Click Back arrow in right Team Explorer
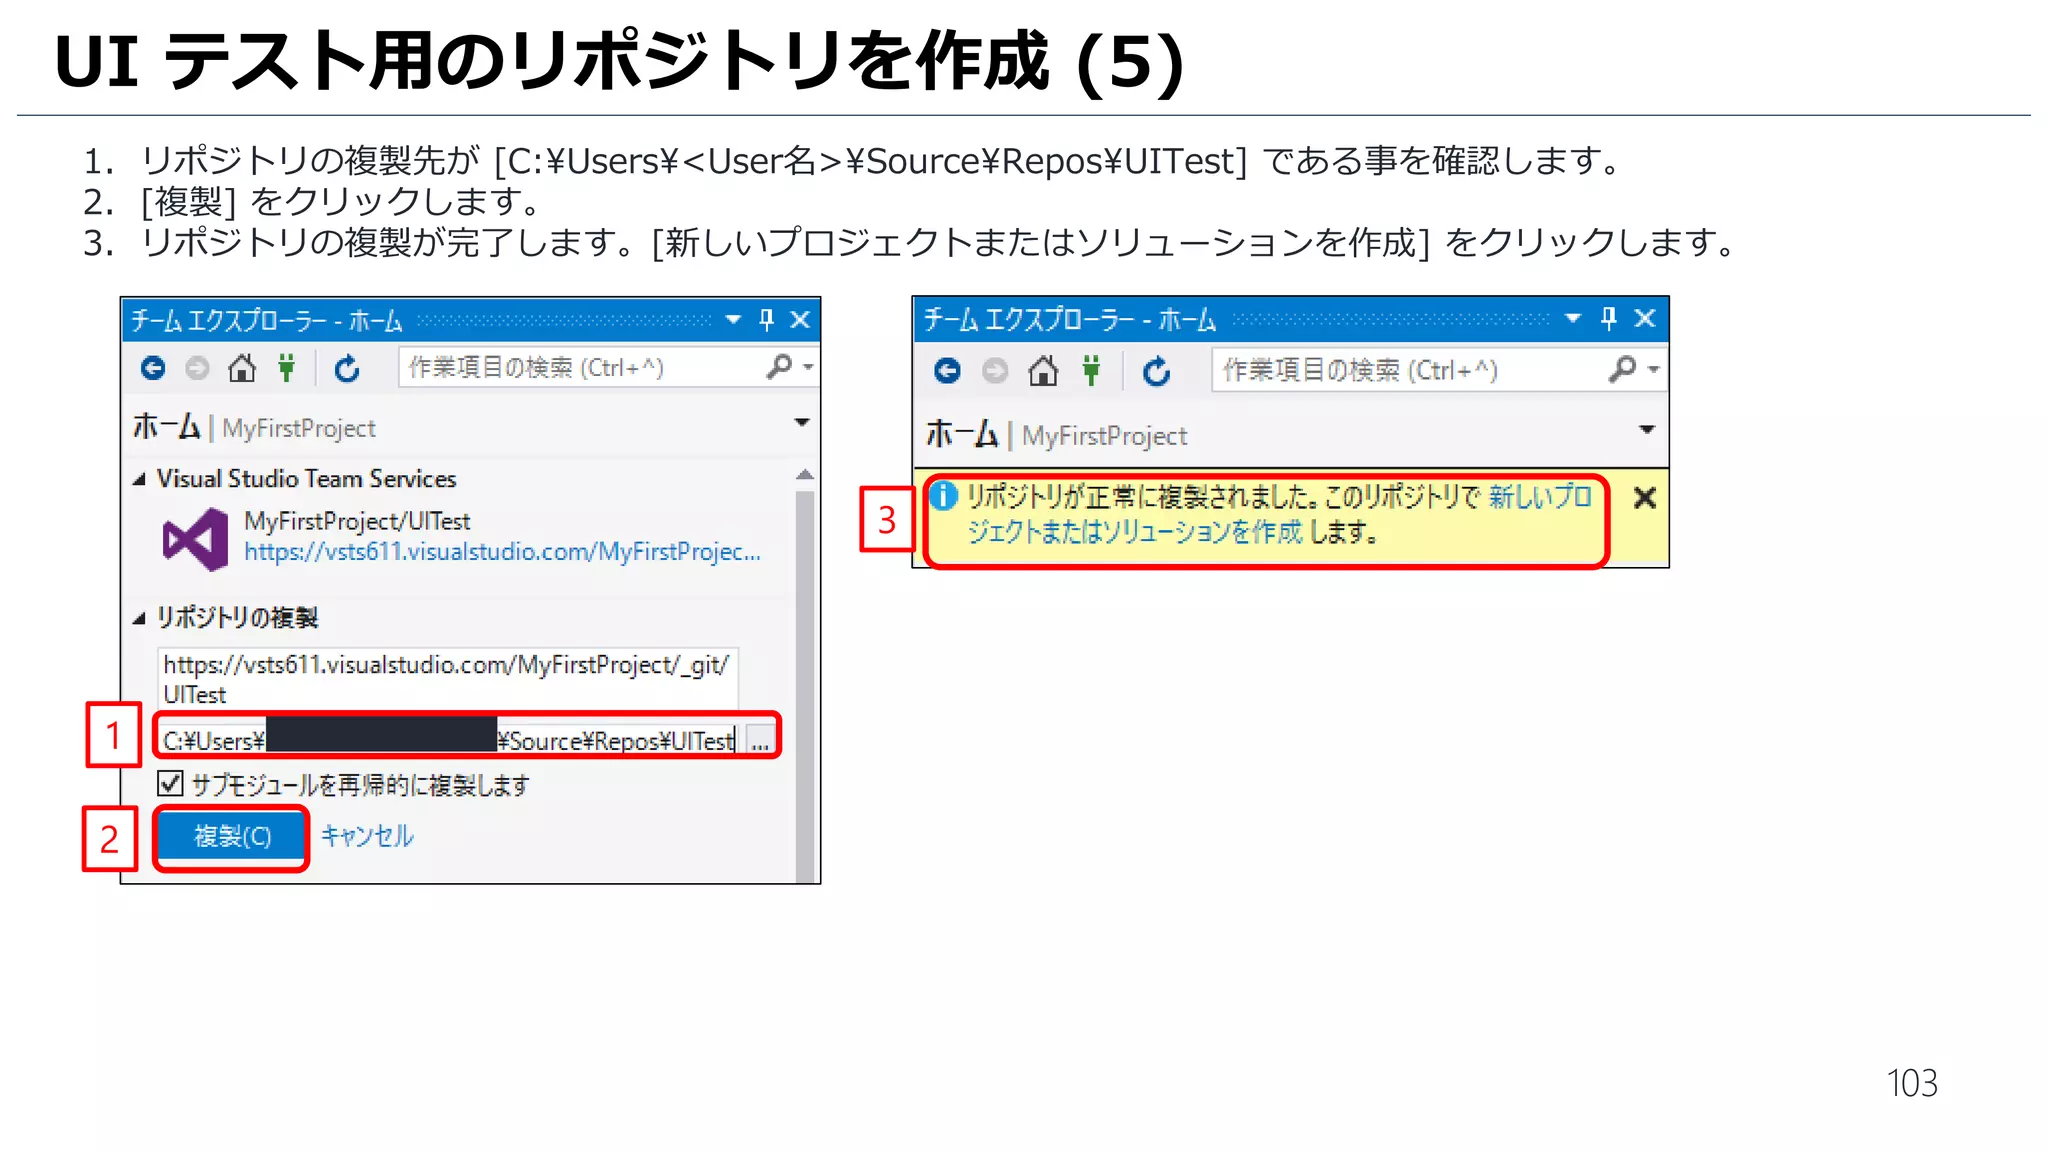This screenshot has width=2048, height=1152. pyautogui.click(x=947, y=372)
